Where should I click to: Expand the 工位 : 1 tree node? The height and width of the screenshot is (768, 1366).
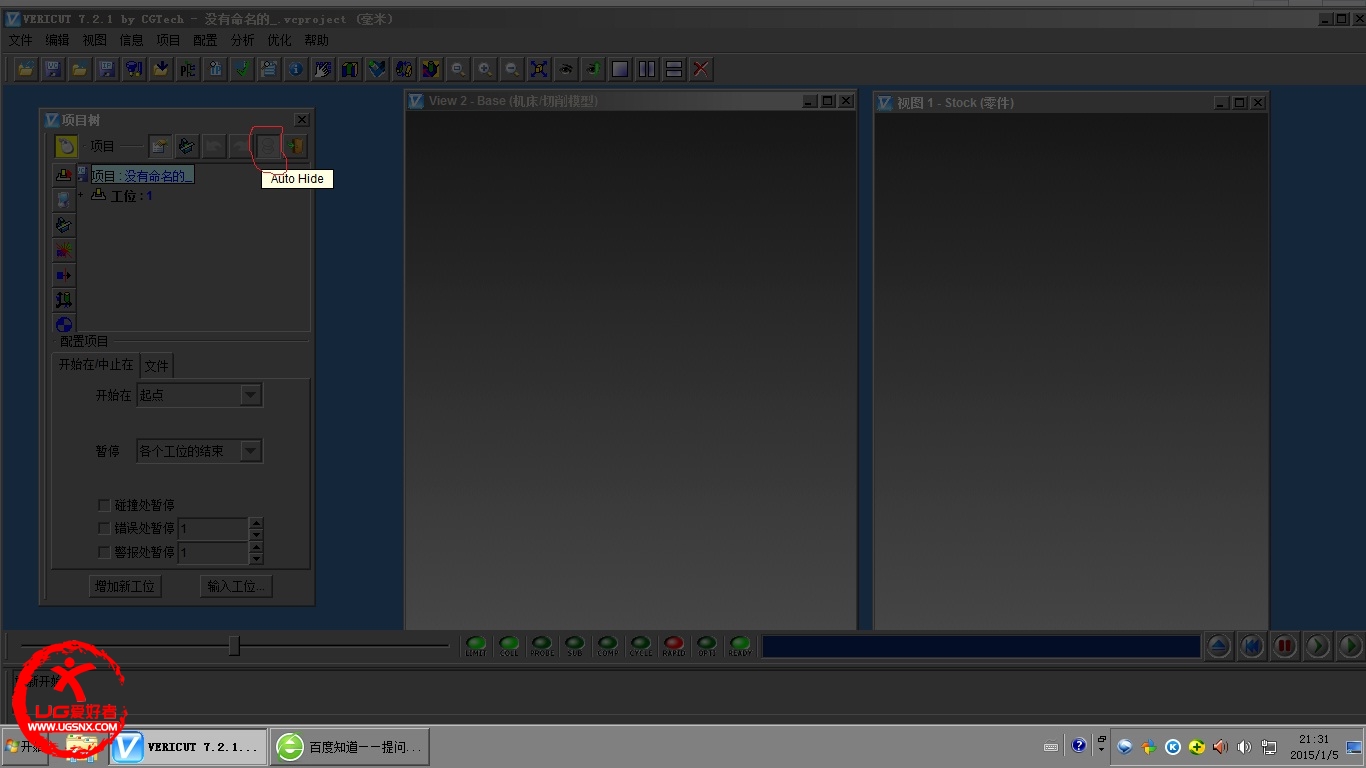80,195
